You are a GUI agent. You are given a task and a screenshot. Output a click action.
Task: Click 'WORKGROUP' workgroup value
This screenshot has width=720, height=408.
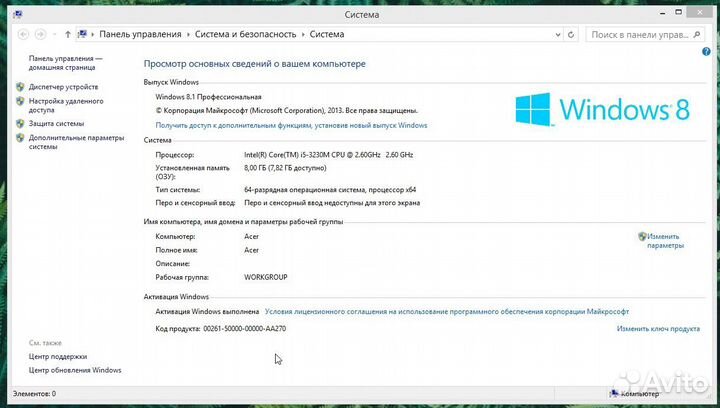pos(265,277)
